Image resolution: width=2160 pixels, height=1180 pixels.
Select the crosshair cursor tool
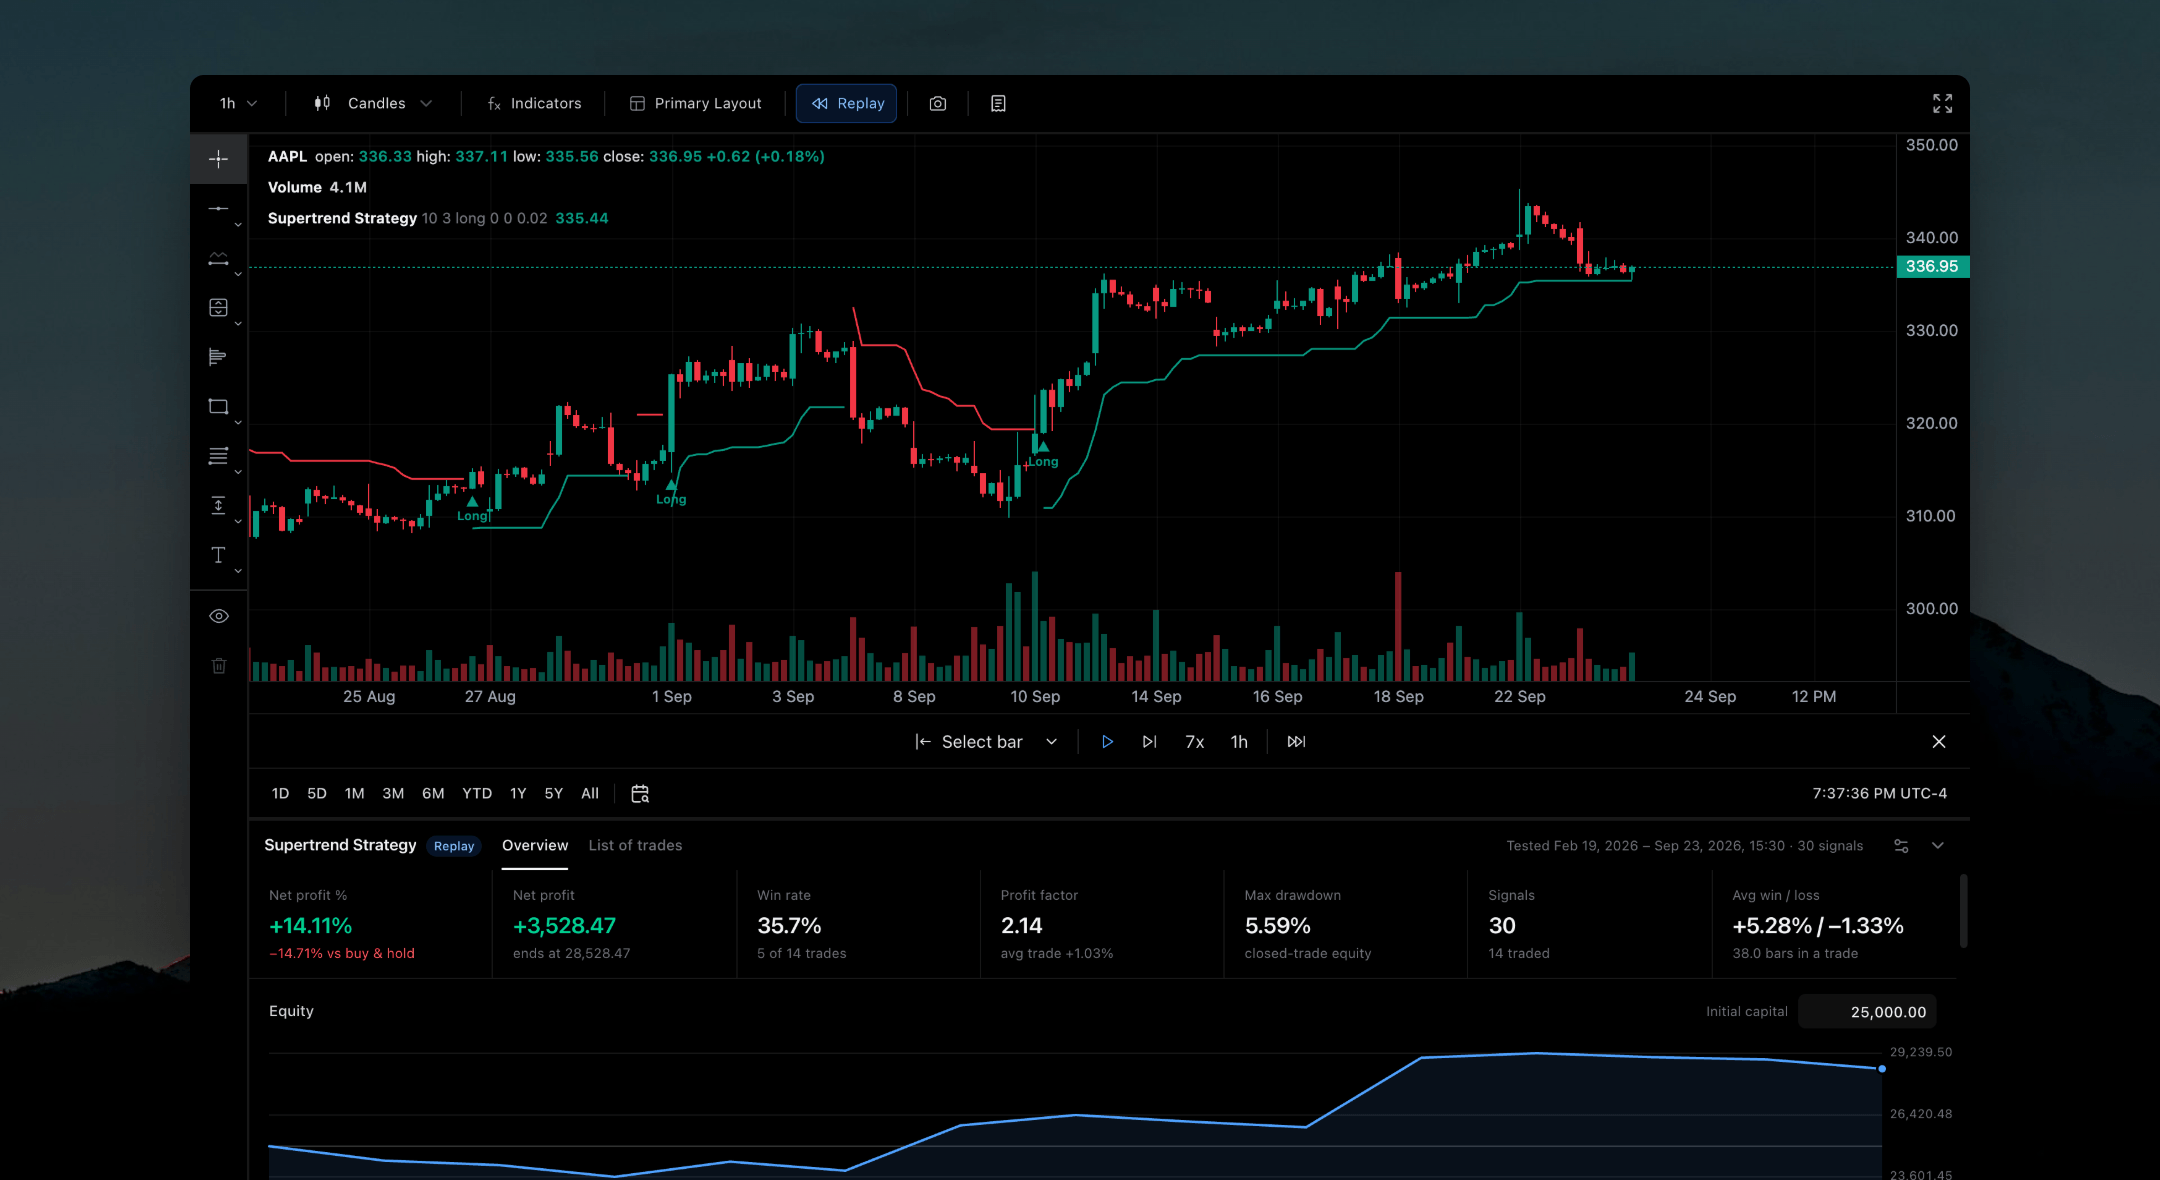(x=218, y=159)
